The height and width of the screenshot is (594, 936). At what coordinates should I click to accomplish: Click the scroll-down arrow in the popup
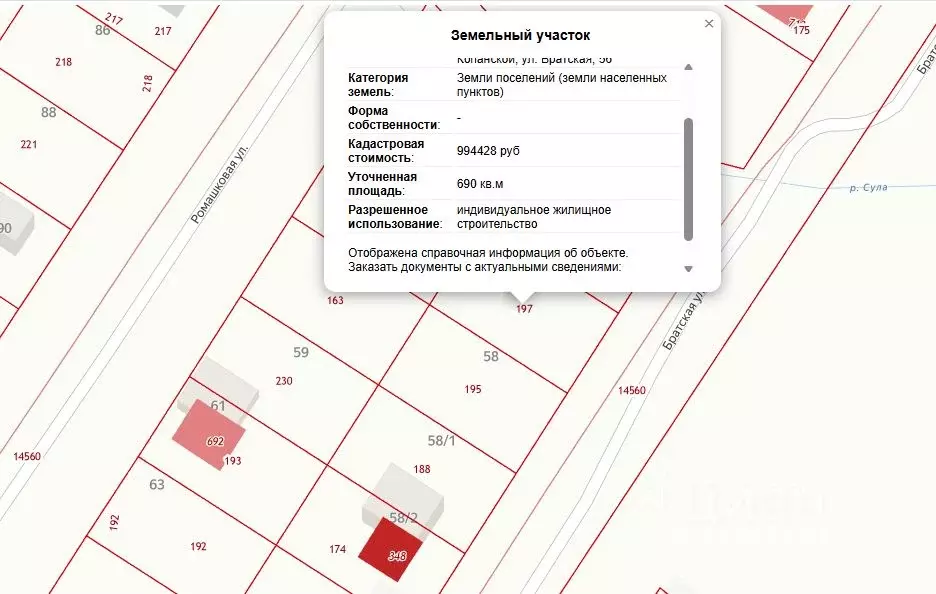tap(687, 269)
